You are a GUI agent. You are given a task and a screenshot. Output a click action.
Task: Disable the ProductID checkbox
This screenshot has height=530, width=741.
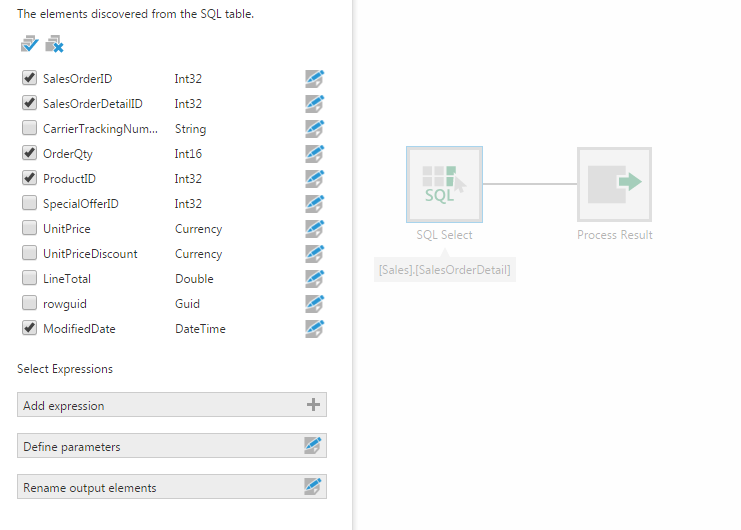pyautogui.click(x=29, y=178)
